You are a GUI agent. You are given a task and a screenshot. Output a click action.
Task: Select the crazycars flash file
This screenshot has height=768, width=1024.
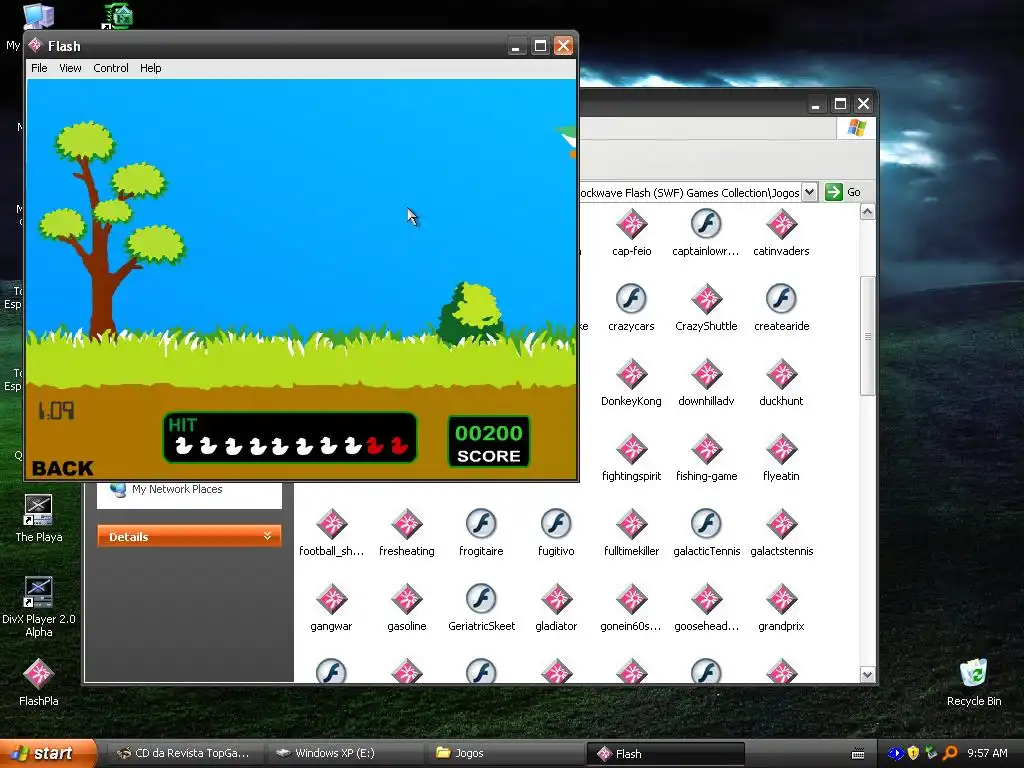click(631, 299)
